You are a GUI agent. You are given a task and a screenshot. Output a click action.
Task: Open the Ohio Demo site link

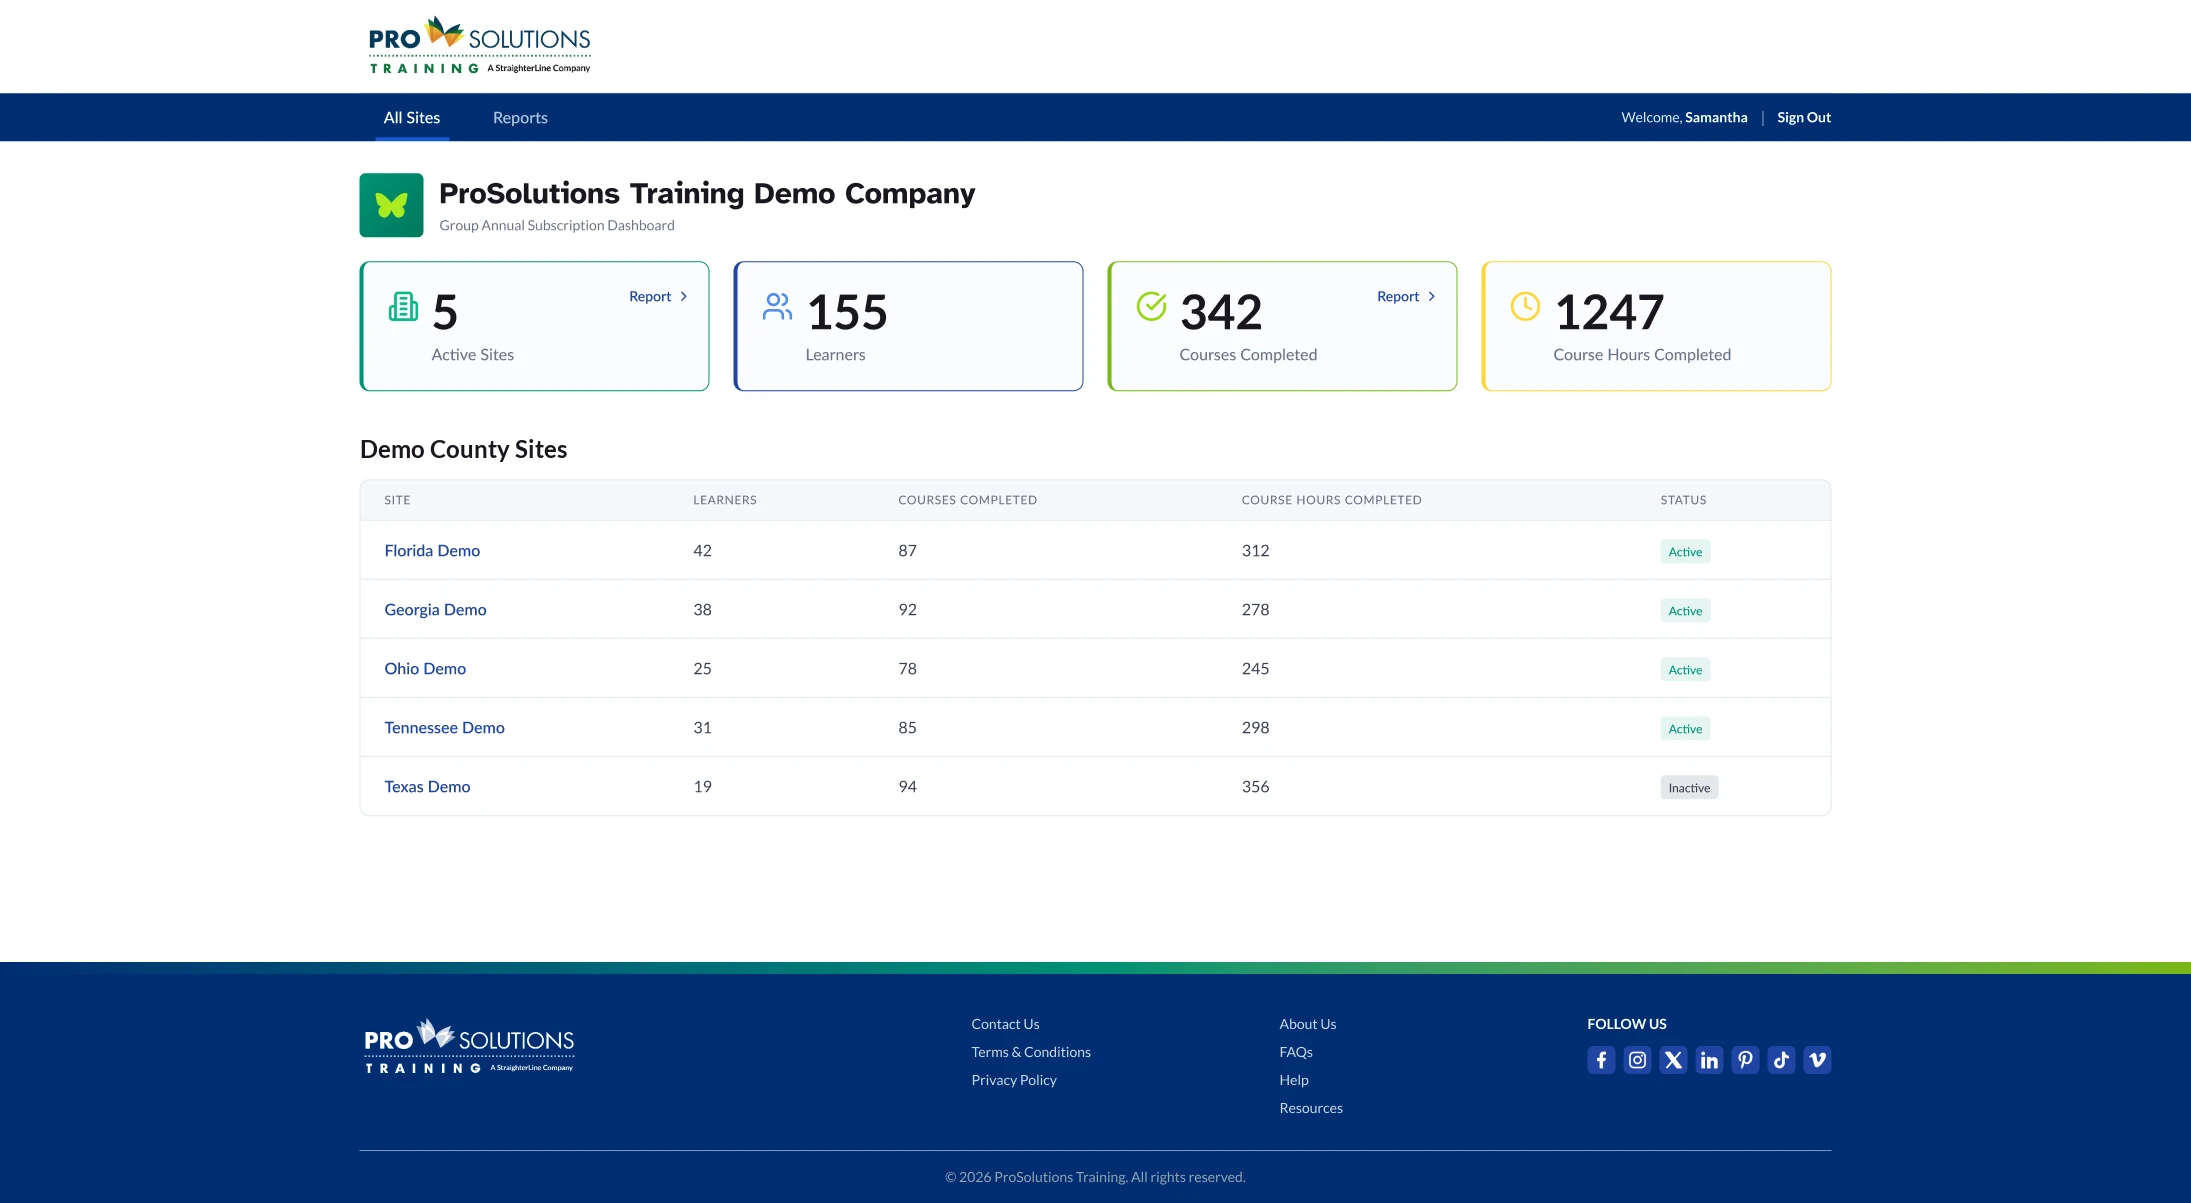pyautogui.click(x=425, y=668)
